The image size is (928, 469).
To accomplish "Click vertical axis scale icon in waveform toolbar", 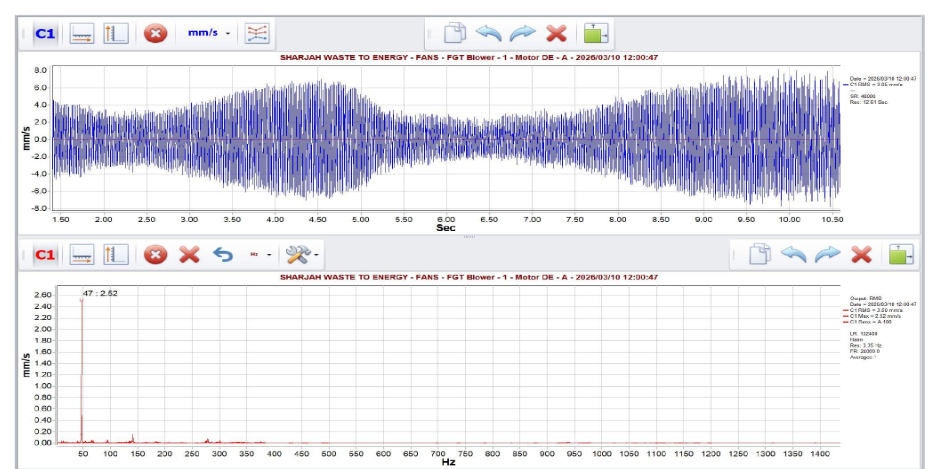I will click(116, 33).
